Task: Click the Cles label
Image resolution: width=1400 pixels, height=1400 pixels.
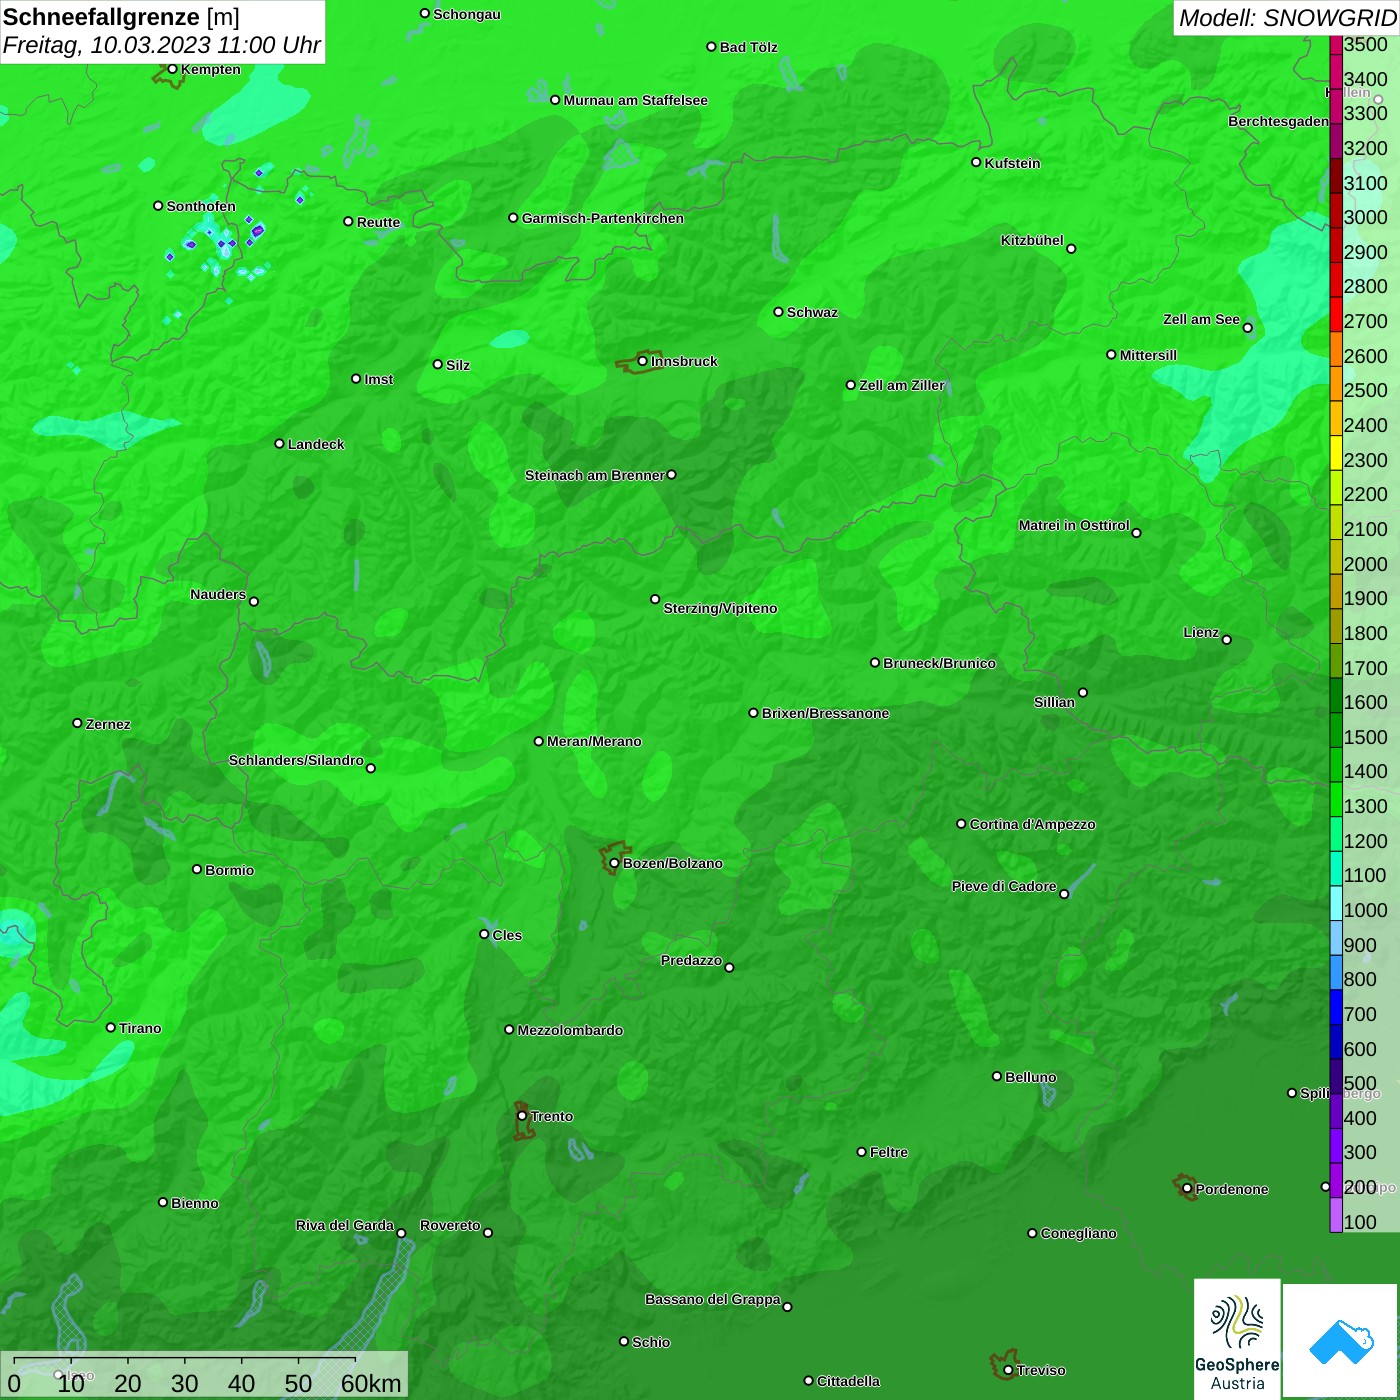Action: (507, 935)
